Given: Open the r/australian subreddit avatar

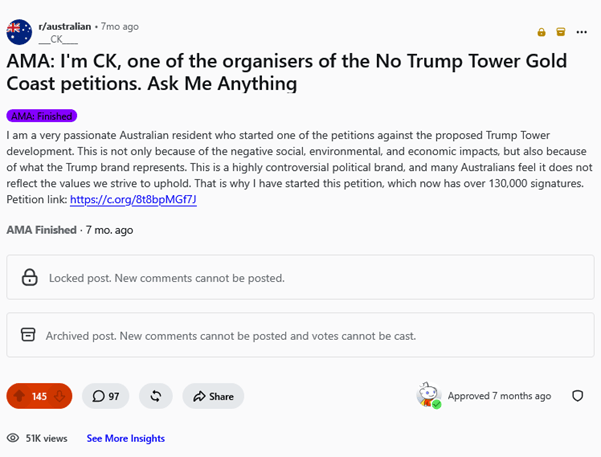Looking at the screenshot, I should pyautogui.click(x=19, y=32).
